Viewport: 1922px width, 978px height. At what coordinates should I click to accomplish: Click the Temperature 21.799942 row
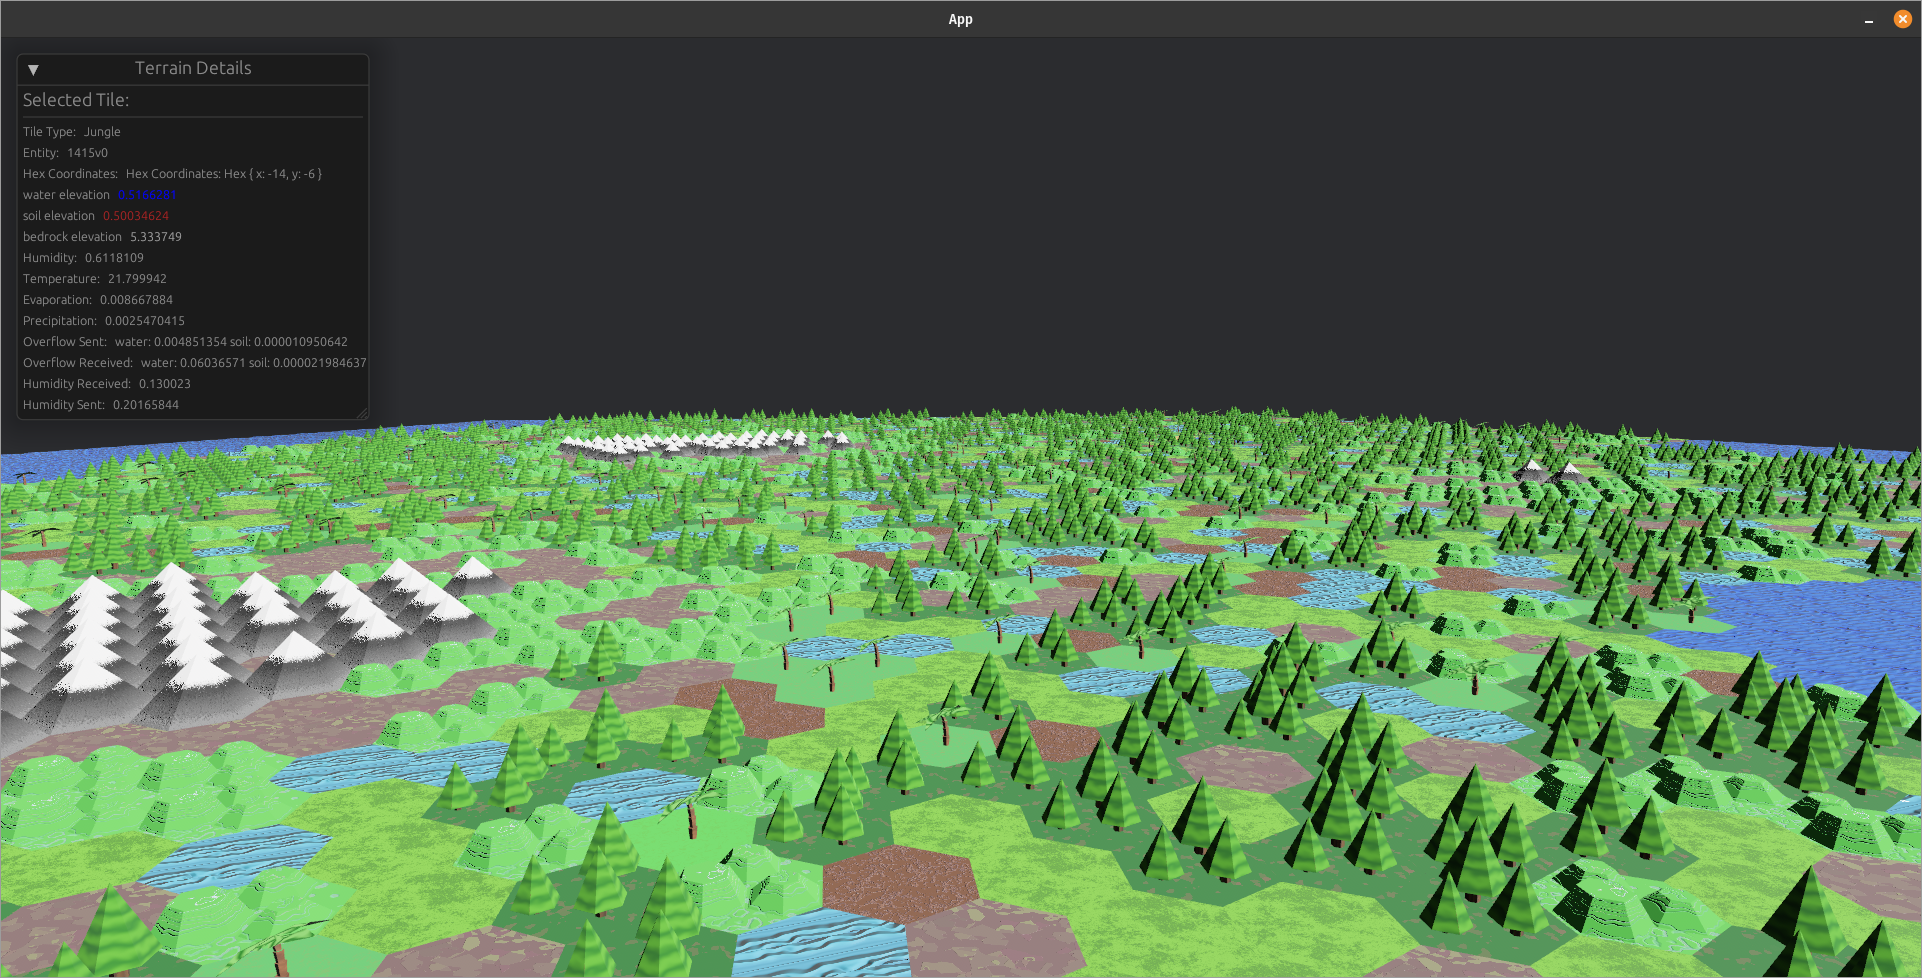95,279
